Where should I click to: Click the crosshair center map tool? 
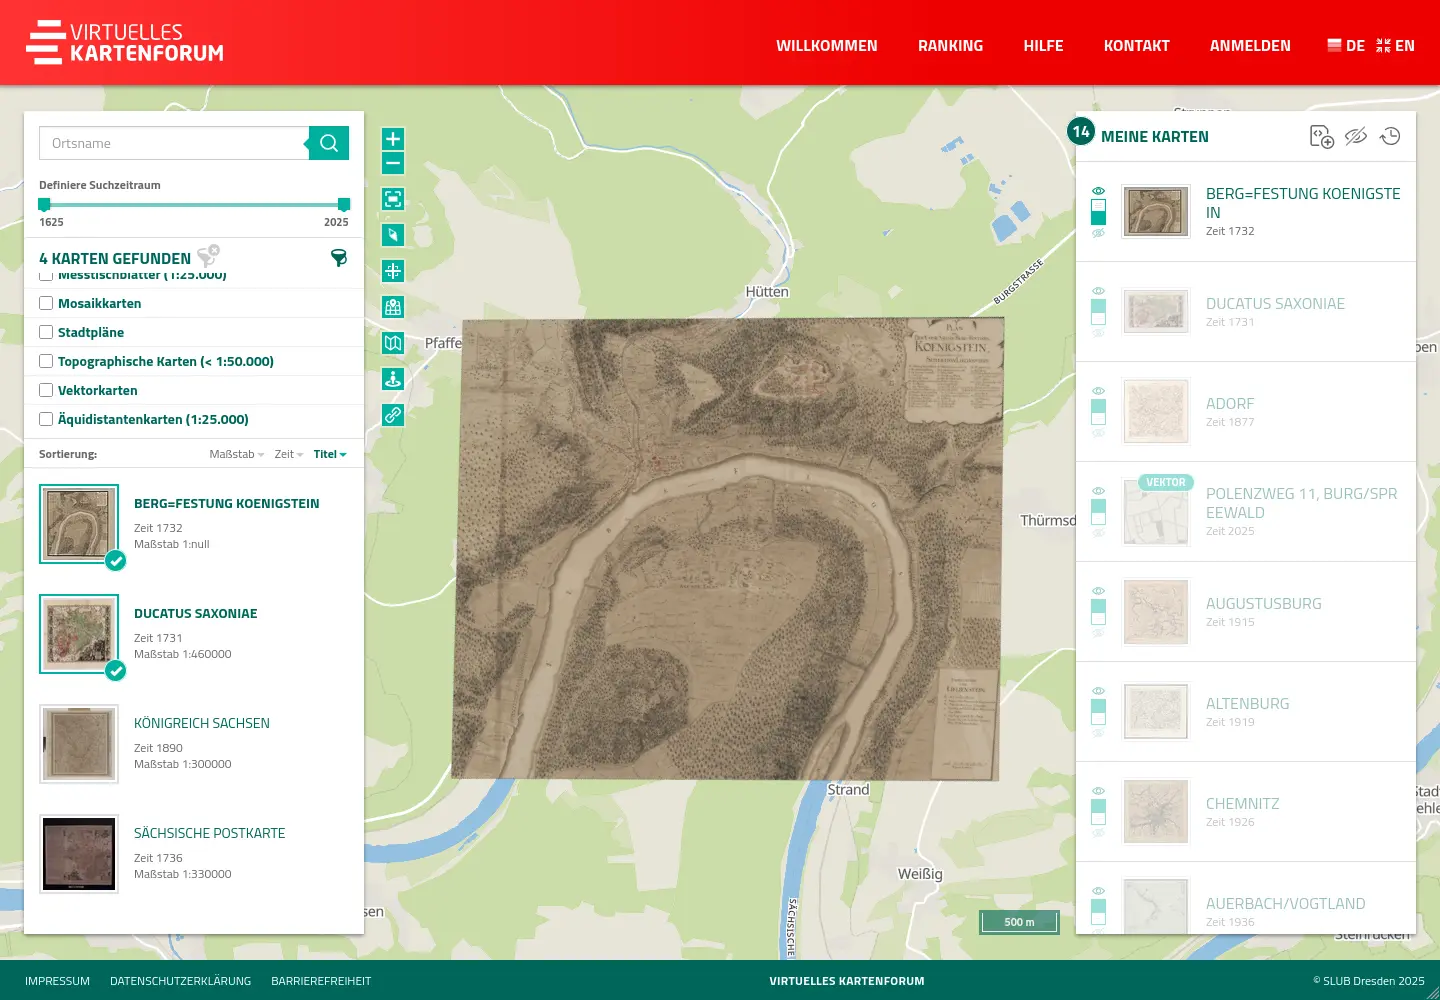click(393, 271)
